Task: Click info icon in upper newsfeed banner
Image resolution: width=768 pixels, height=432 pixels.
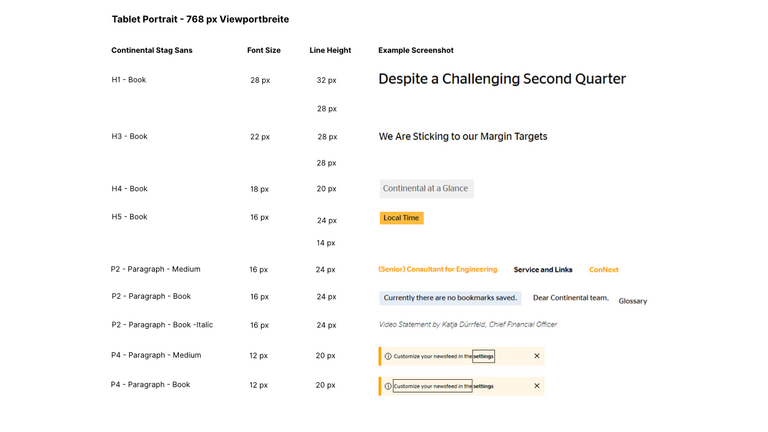Action: click(388, 356)
